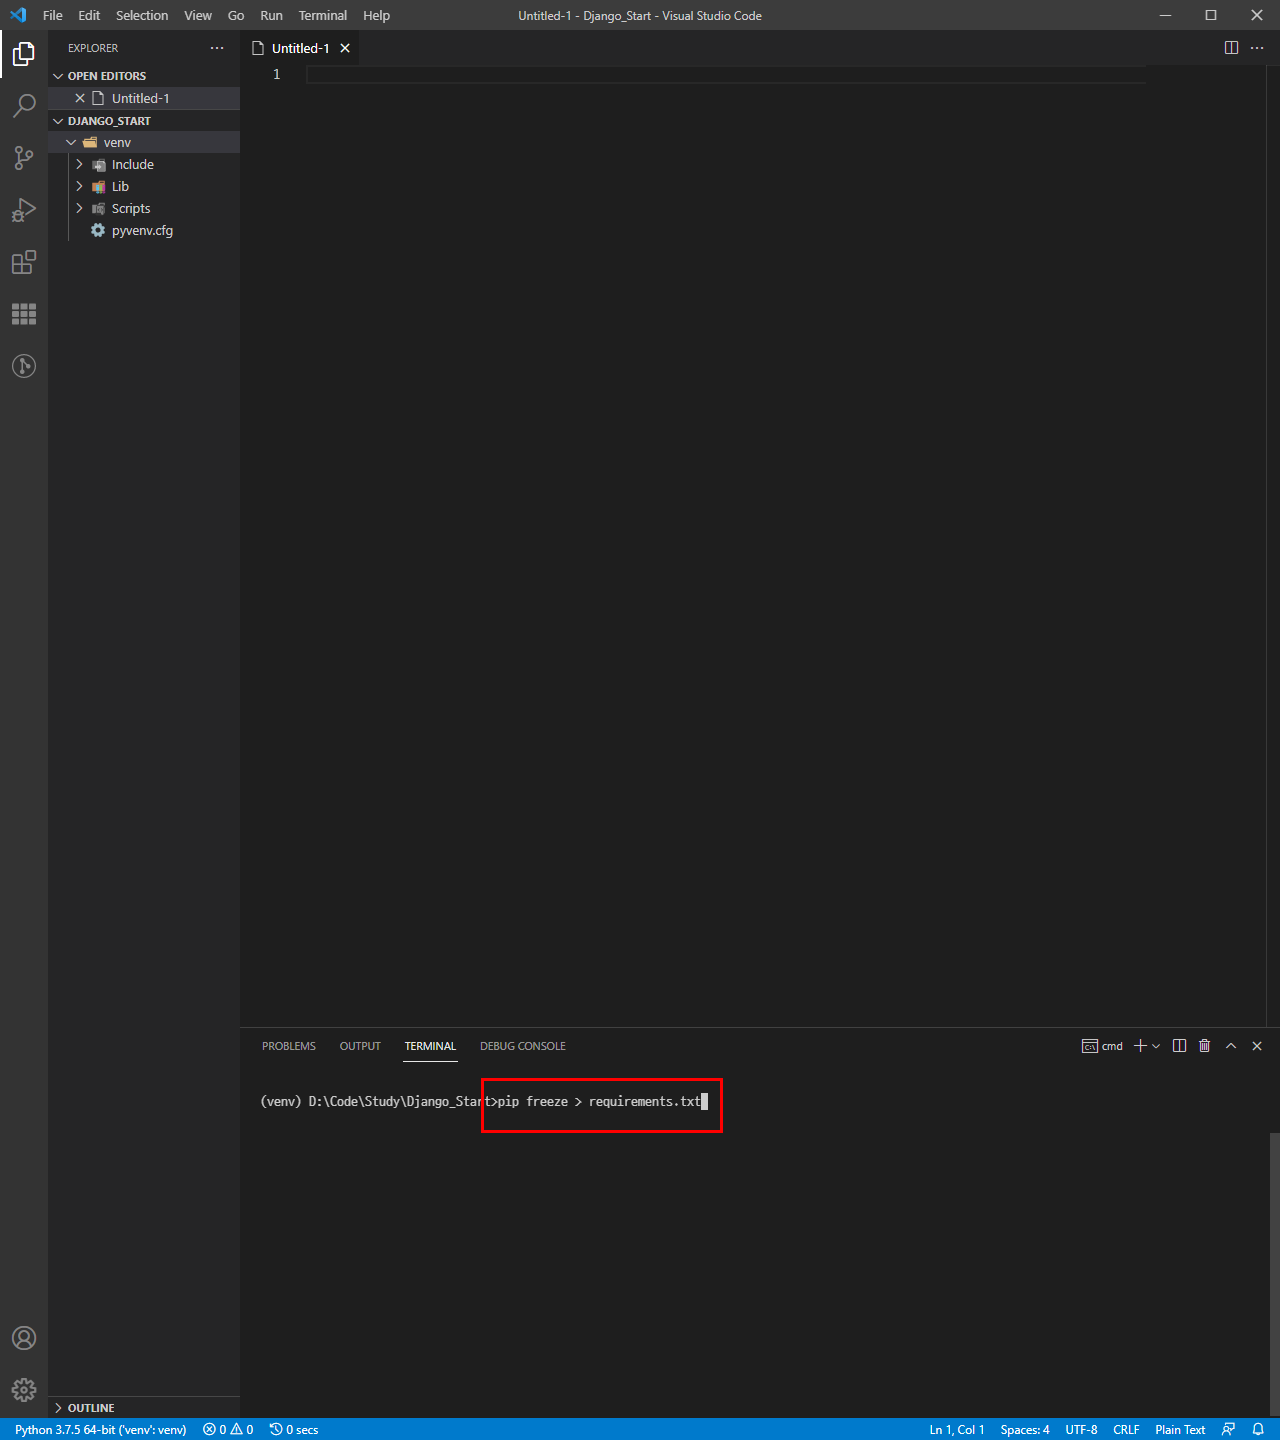Screen dimensions: 1280x1440
Task: Open the Manage gear icon
Action: pyautogui.click(x=24, y=1390)
